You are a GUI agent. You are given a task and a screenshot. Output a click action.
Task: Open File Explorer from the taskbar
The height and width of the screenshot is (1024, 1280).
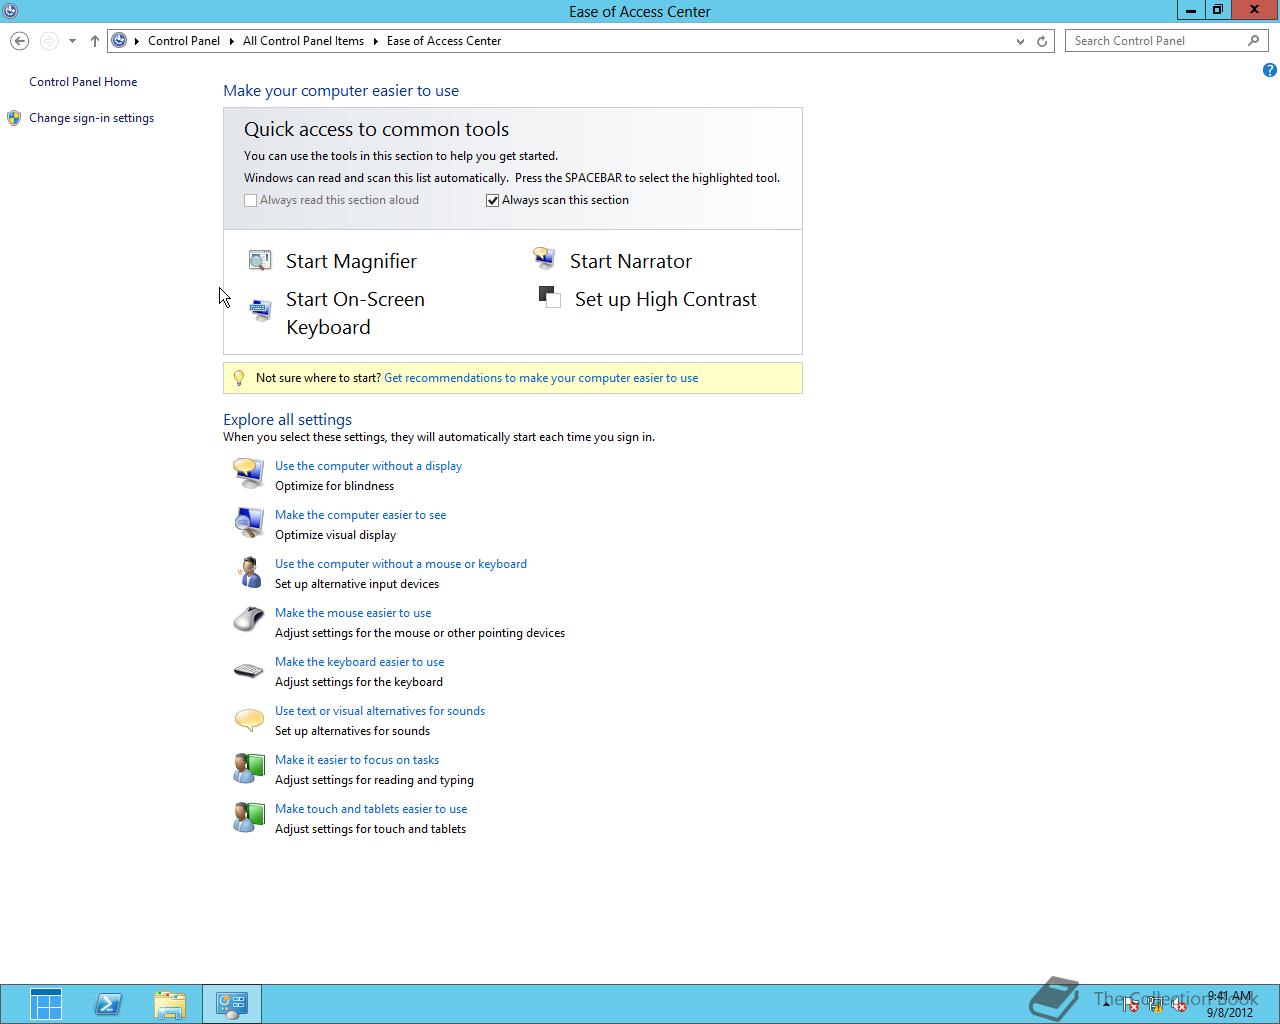tap(170, 1004)
